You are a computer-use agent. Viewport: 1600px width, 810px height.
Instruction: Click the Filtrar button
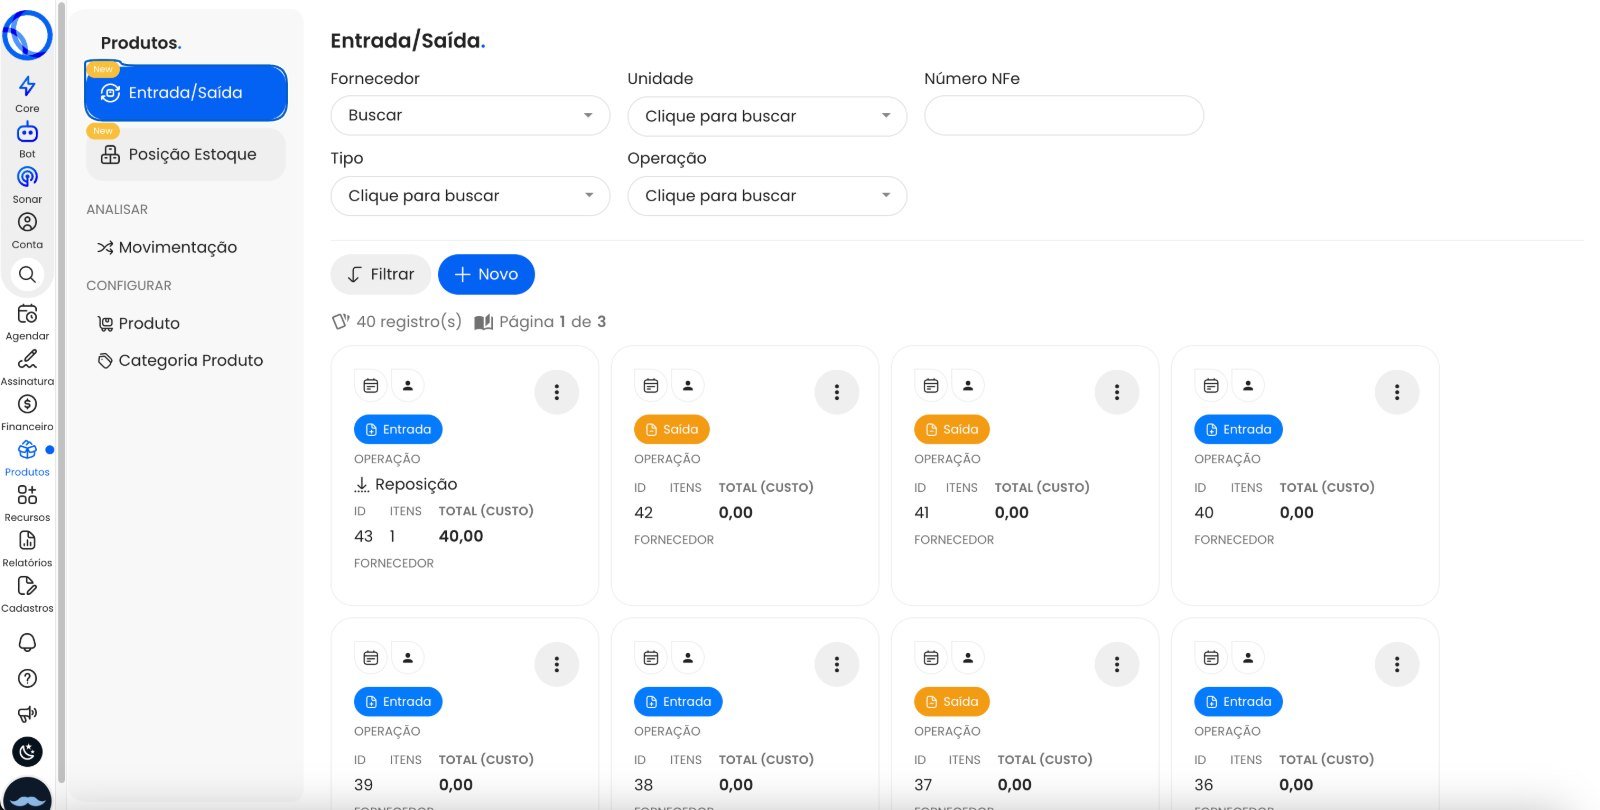pyautogui.click(x=381, y=274)
